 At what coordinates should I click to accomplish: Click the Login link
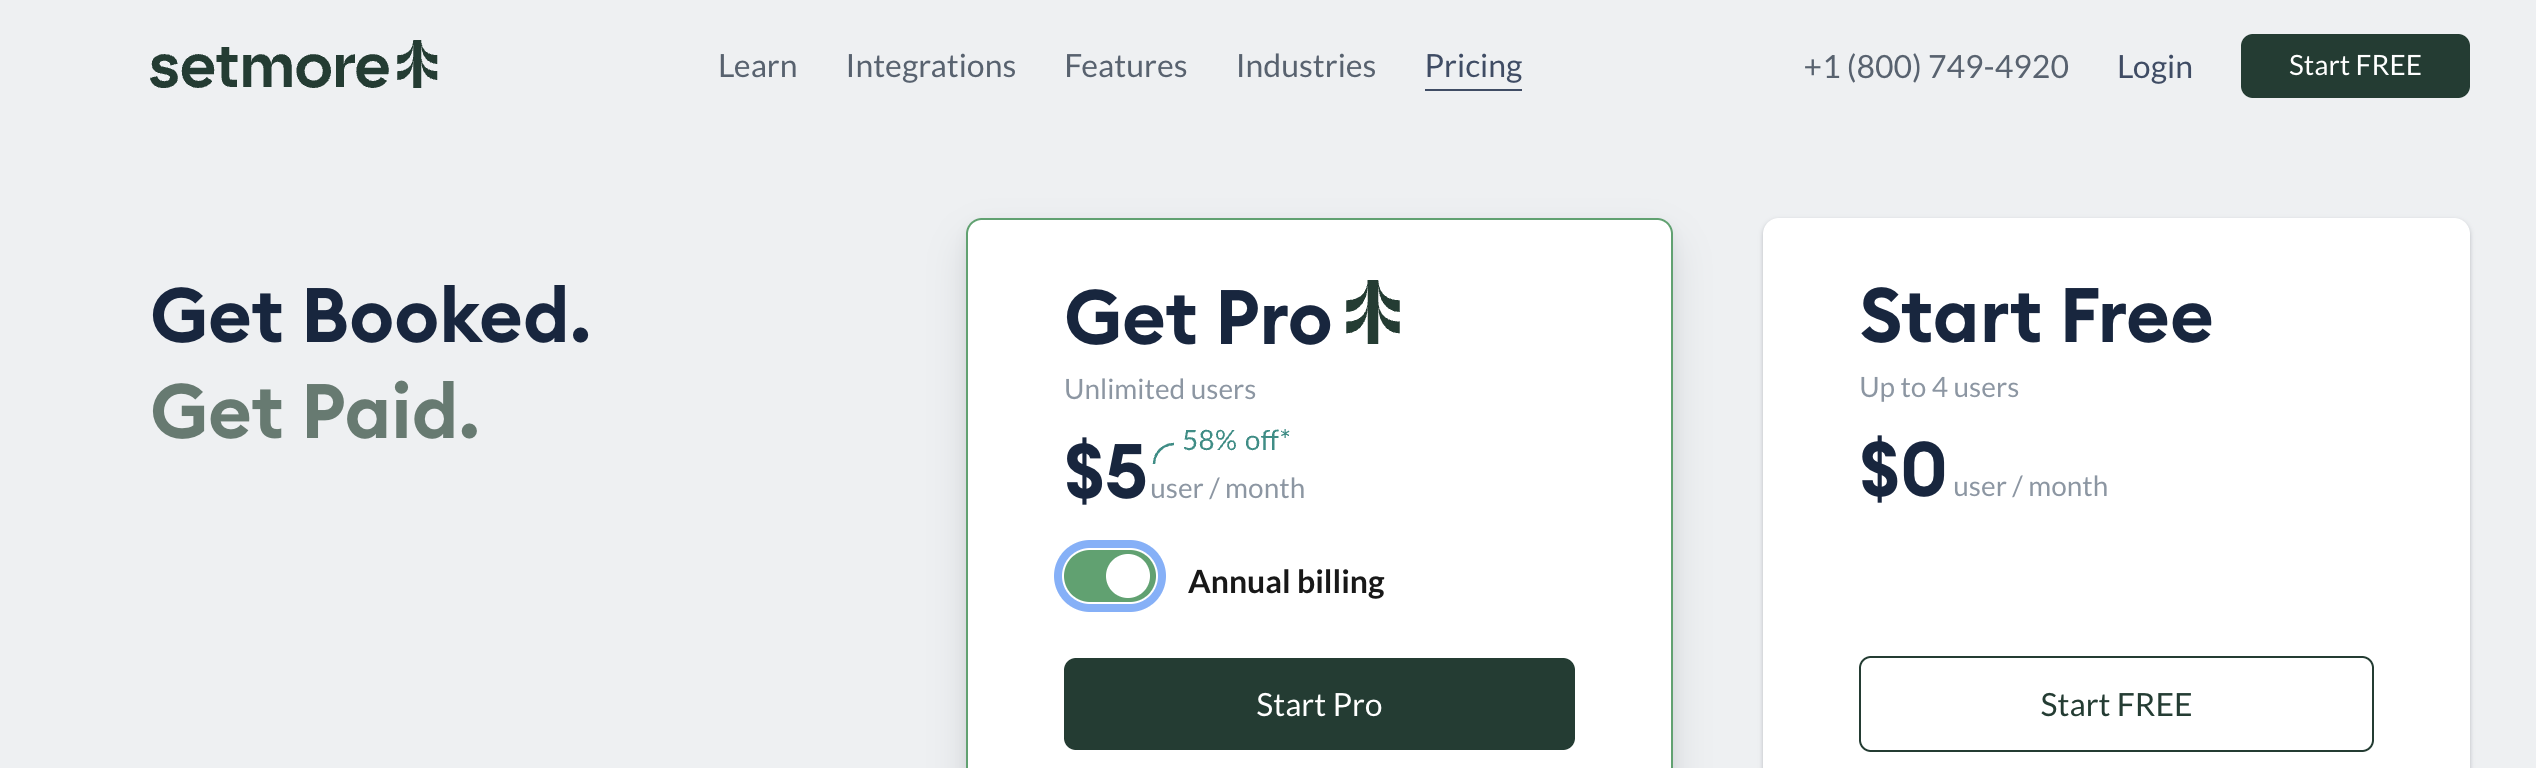2153,66
